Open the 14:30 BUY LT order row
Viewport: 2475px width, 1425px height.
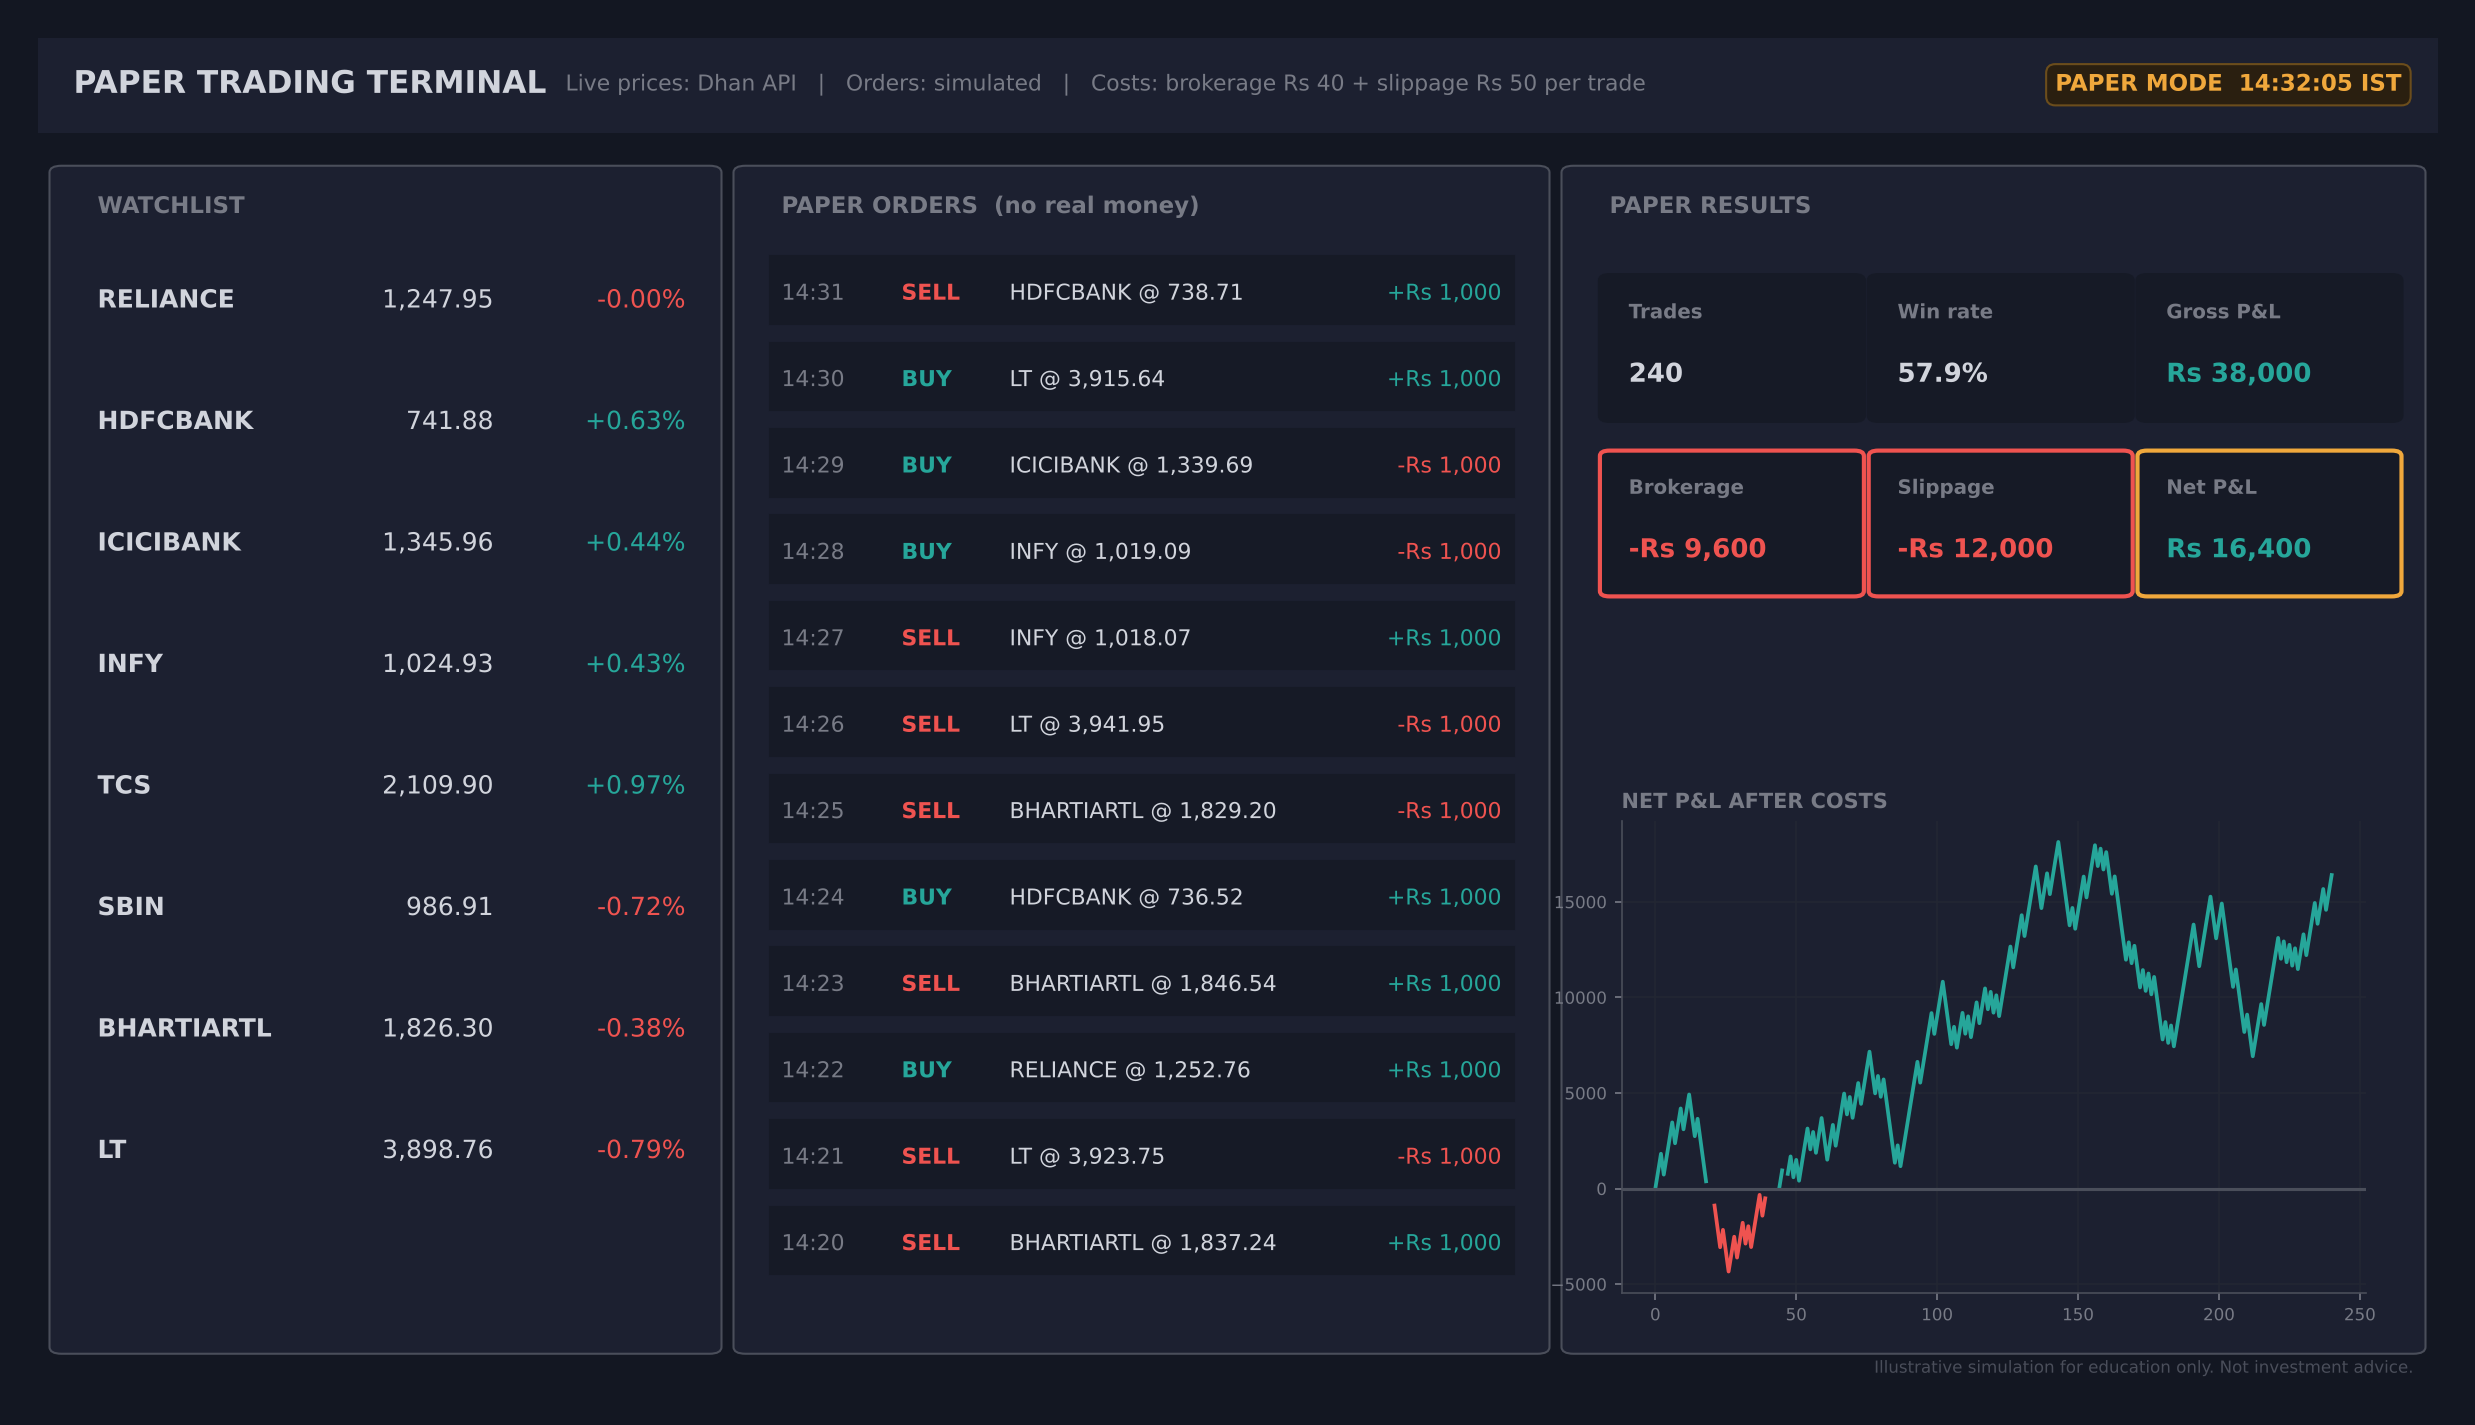click(1141, 377)
